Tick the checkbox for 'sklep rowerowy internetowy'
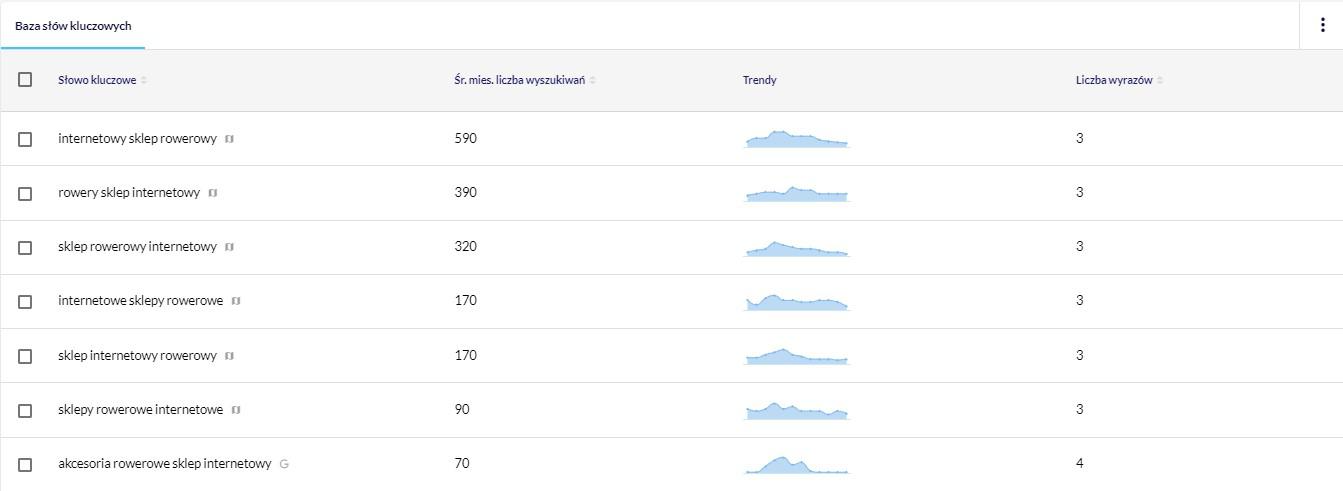Image resolution: width=1343 pixels, height=491 pixels. 25,247
